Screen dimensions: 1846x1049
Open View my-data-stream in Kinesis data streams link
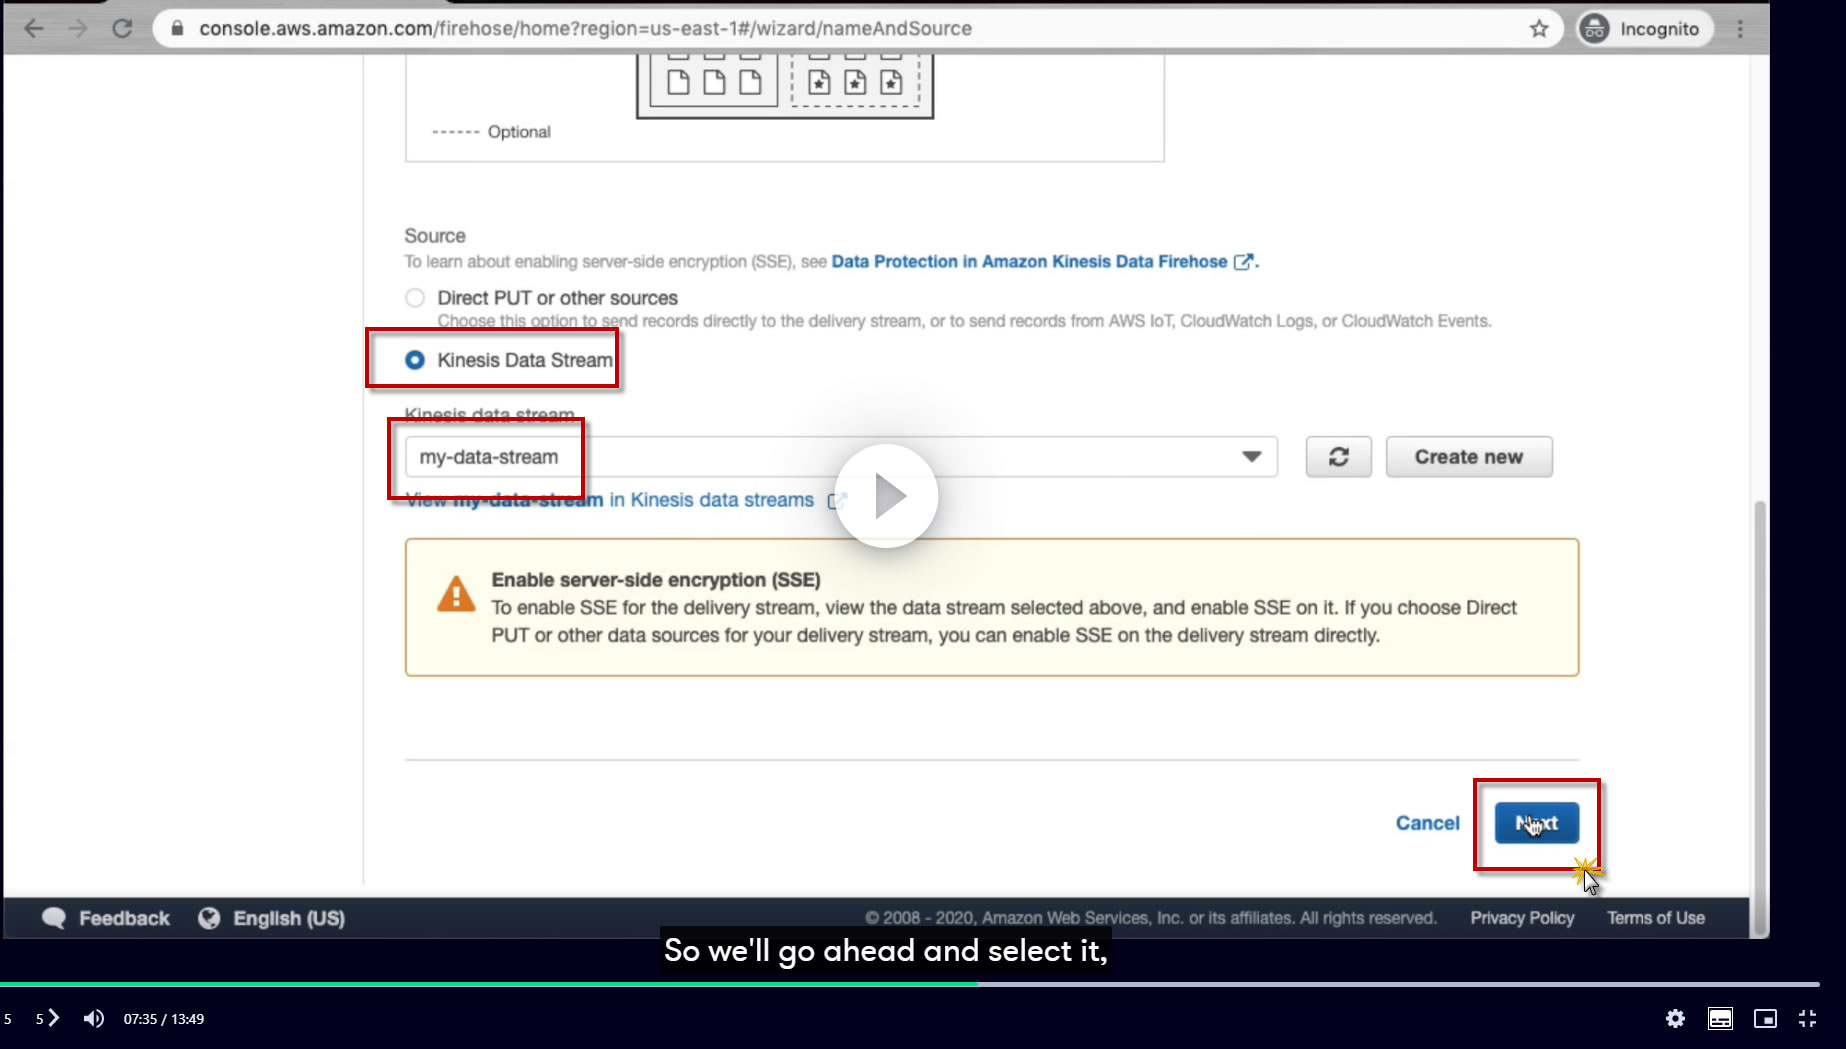coord(626,500)
